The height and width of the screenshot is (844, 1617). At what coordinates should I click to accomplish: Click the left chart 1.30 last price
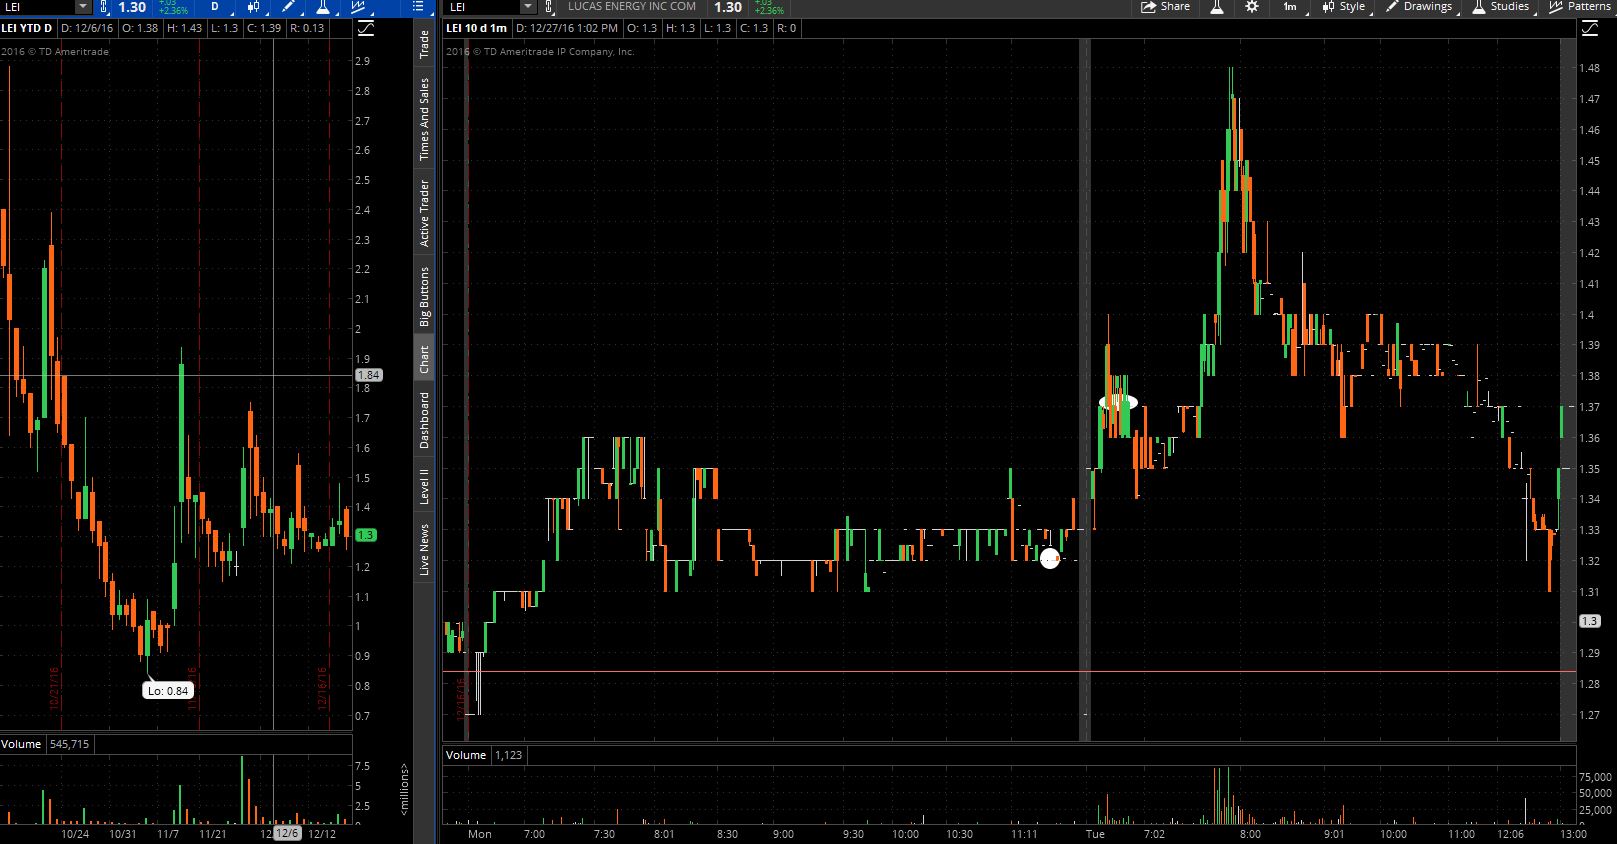[x=132, y=7]
